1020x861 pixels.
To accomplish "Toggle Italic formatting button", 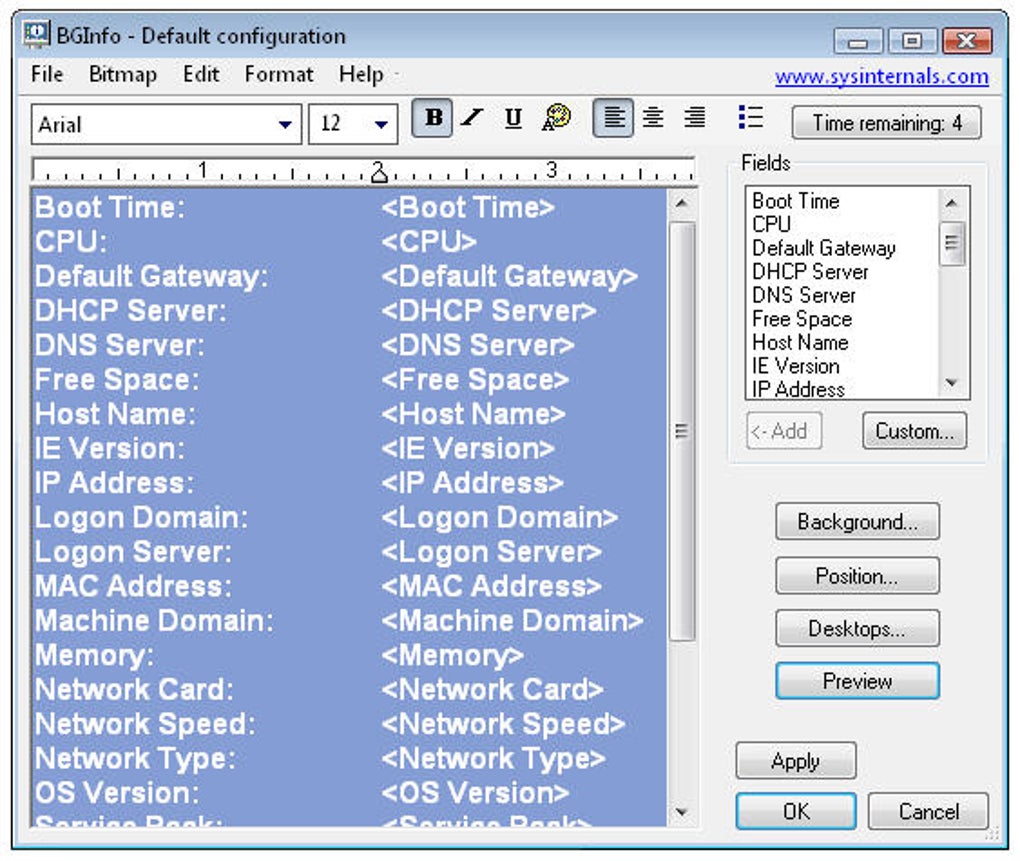I will (x=472, y=118).
